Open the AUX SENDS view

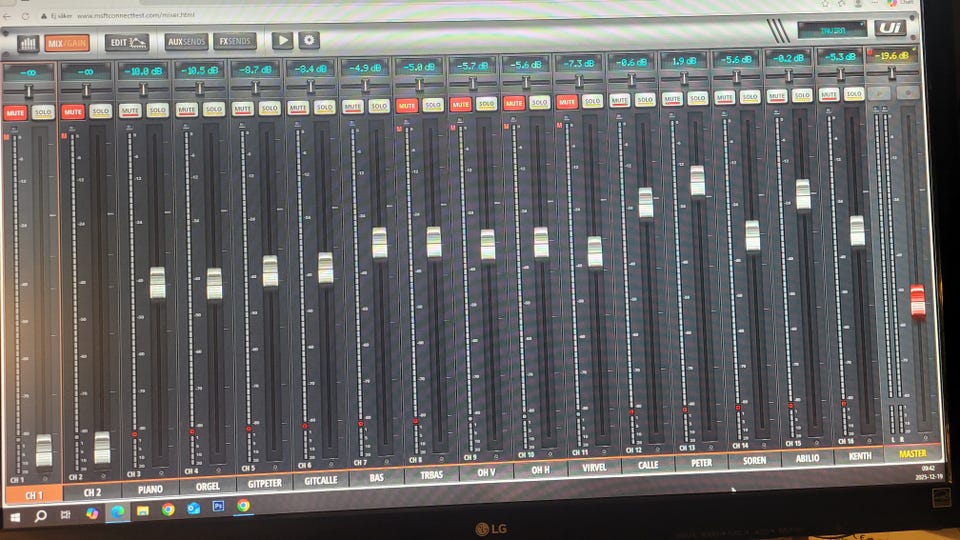(187, 42)
